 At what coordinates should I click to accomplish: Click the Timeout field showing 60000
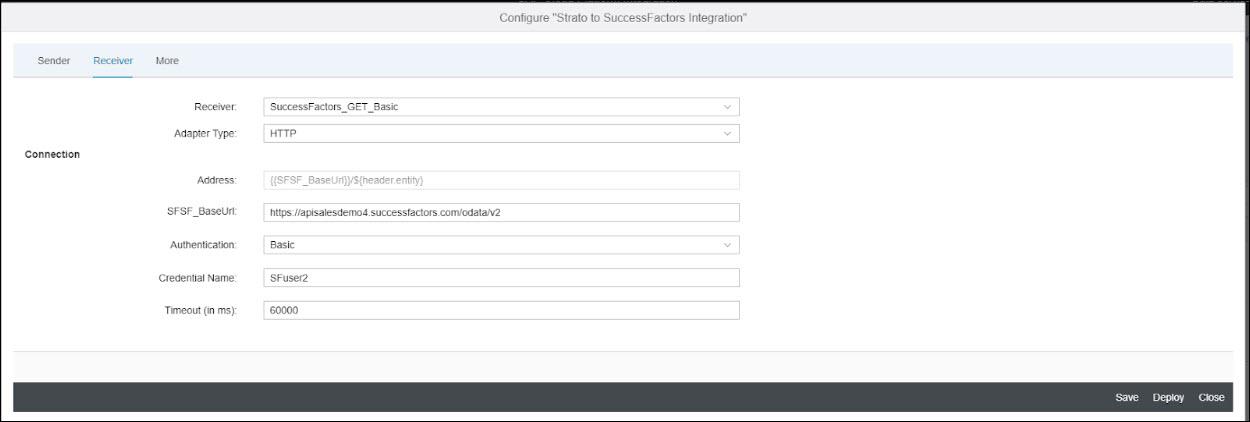(x=500, y=310)
